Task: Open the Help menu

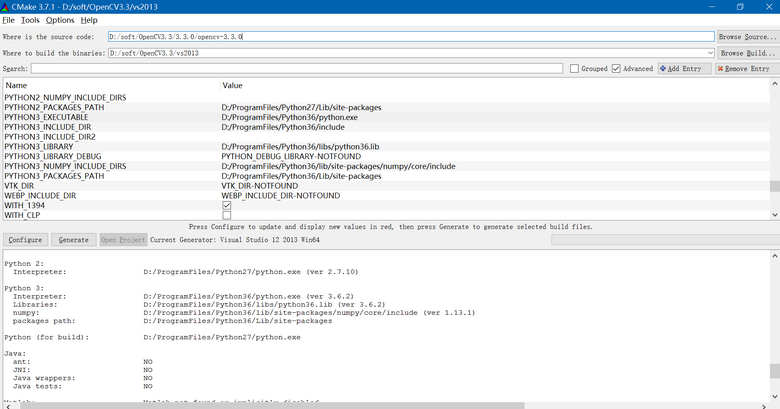Action: [x=89, y=20]
